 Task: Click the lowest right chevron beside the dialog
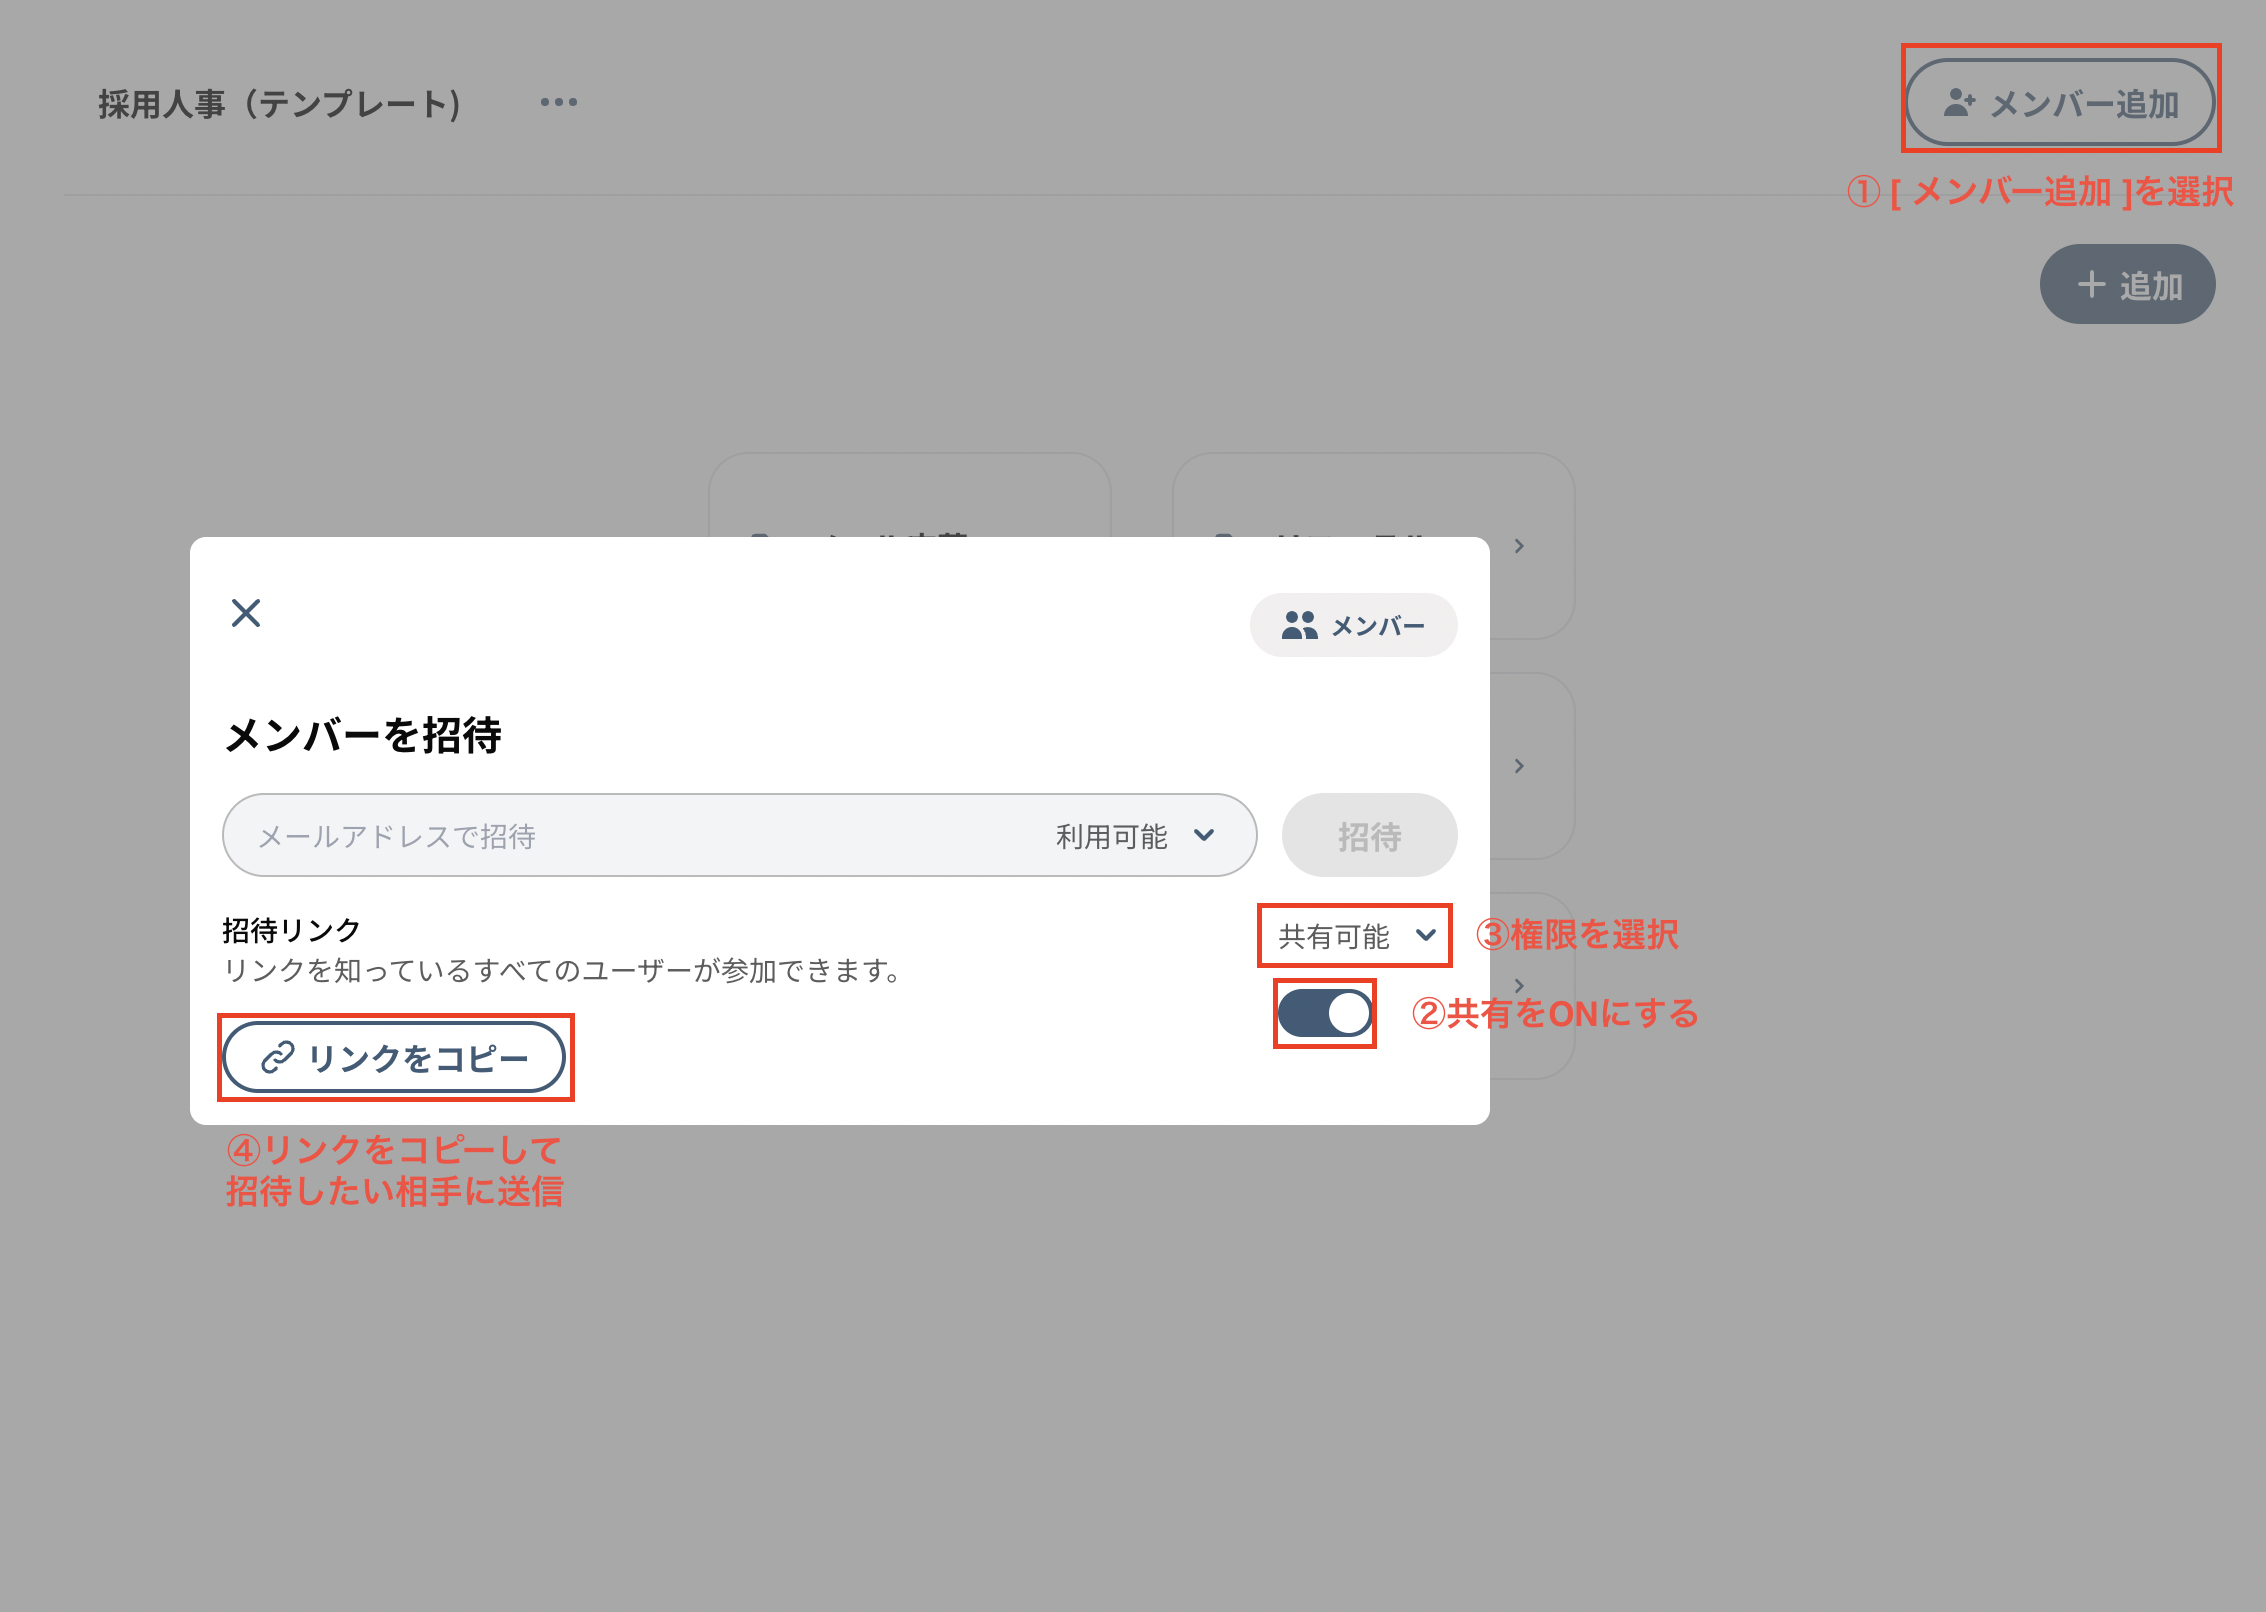(x=1519, y=985)
